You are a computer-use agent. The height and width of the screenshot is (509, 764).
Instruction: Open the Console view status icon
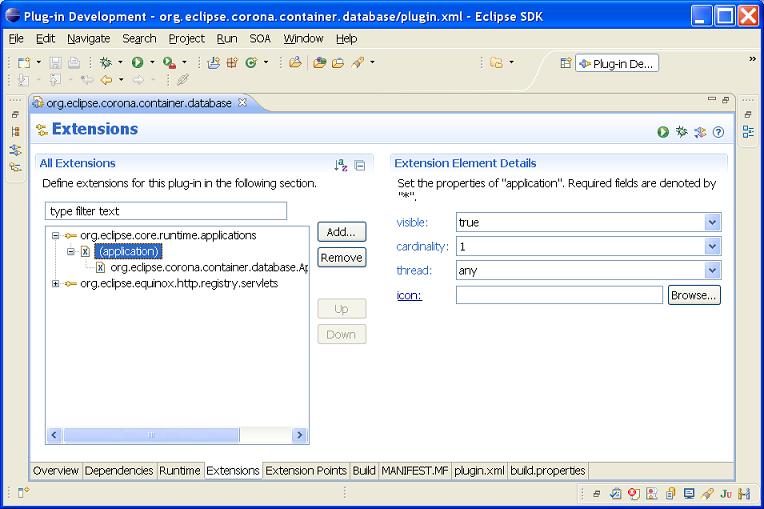point(689,494)
